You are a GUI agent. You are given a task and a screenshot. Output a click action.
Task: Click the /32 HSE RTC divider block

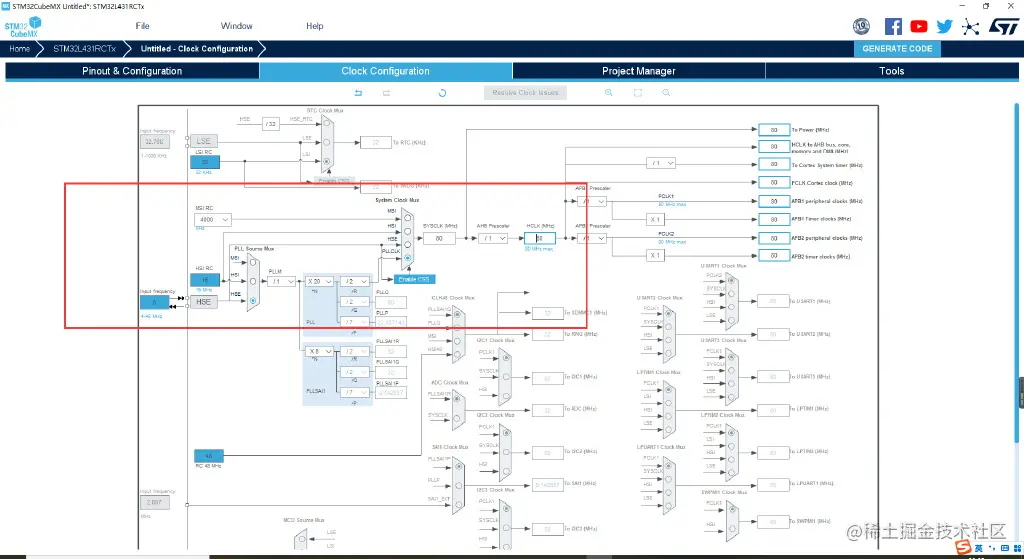271,123
